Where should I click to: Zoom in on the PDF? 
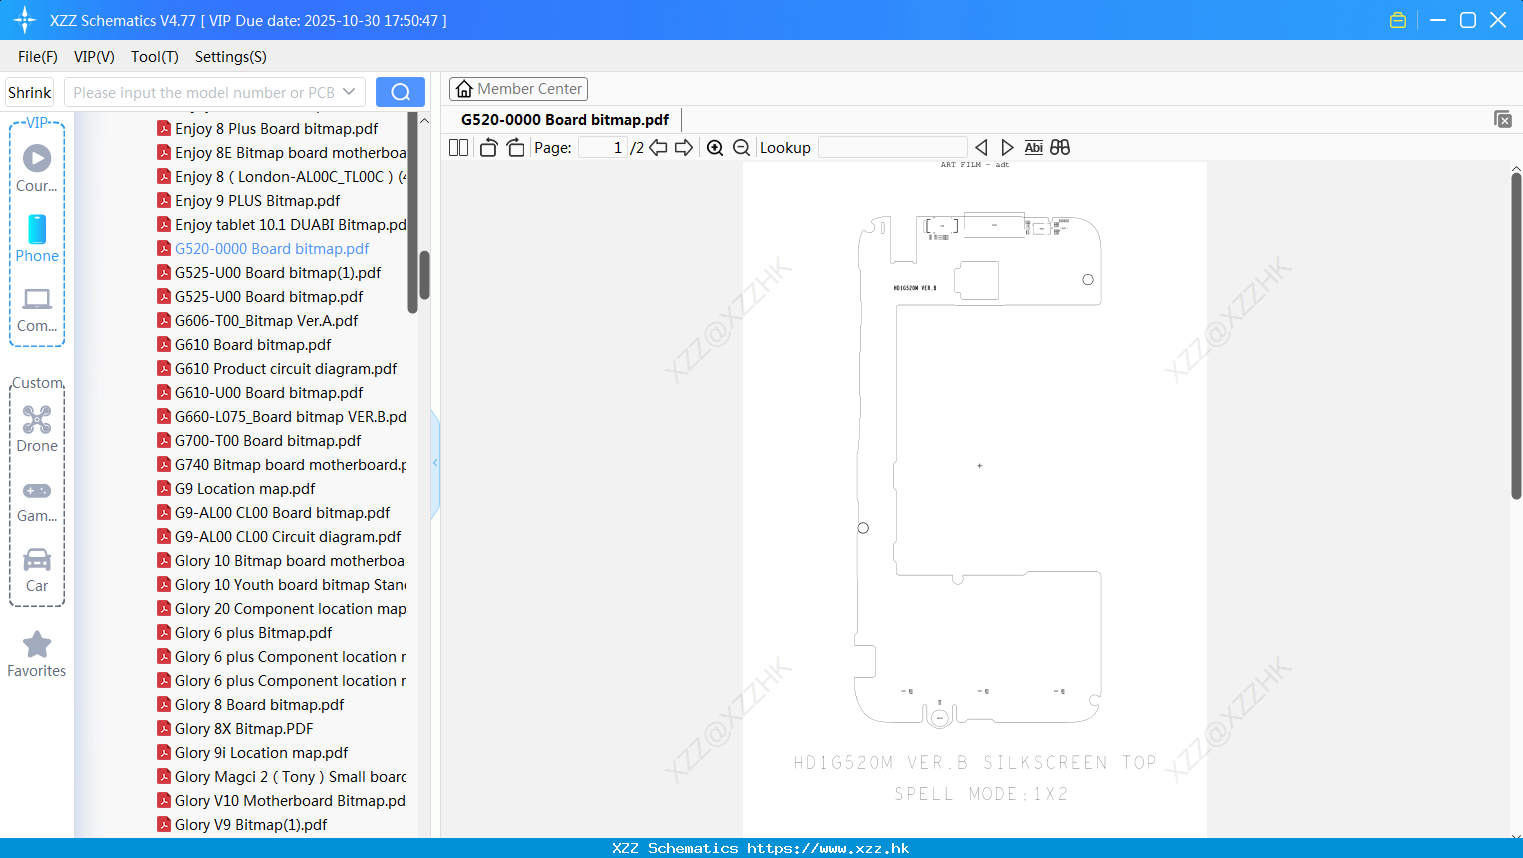coord(715,147)
